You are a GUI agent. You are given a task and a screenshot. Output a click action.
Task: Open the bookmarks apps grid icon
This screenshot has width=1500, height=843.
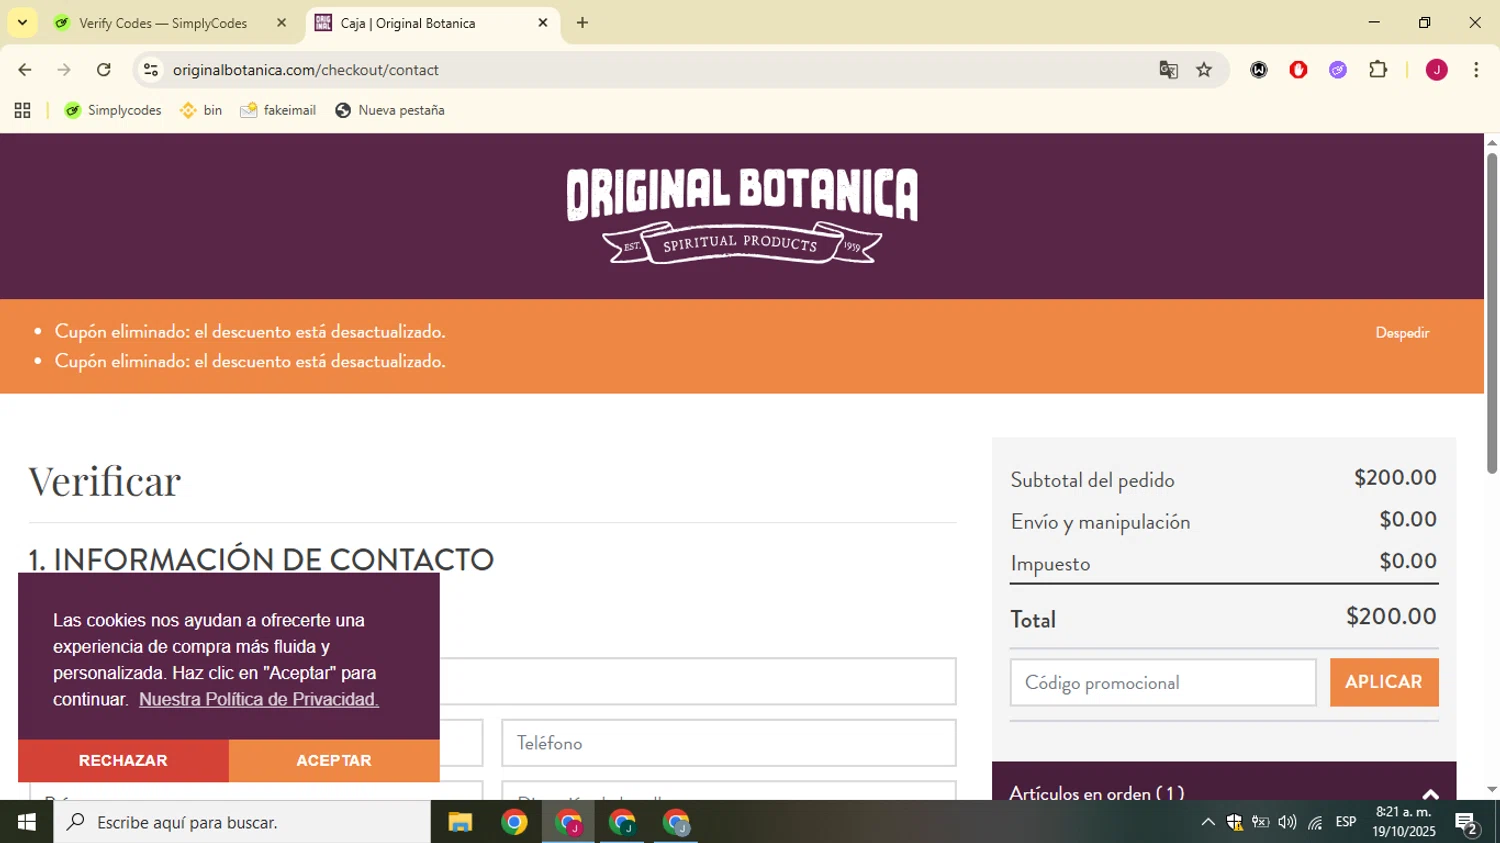point(22,110)
